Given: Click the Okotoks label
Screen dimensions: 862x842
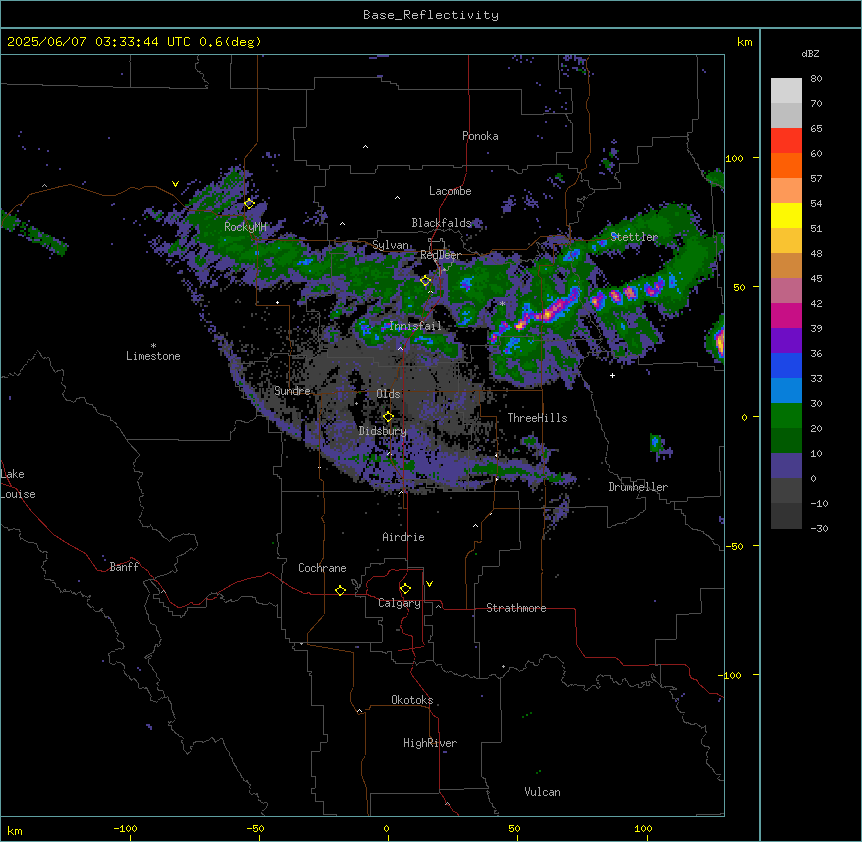Looking at the screenshot, I should [412, 700].
